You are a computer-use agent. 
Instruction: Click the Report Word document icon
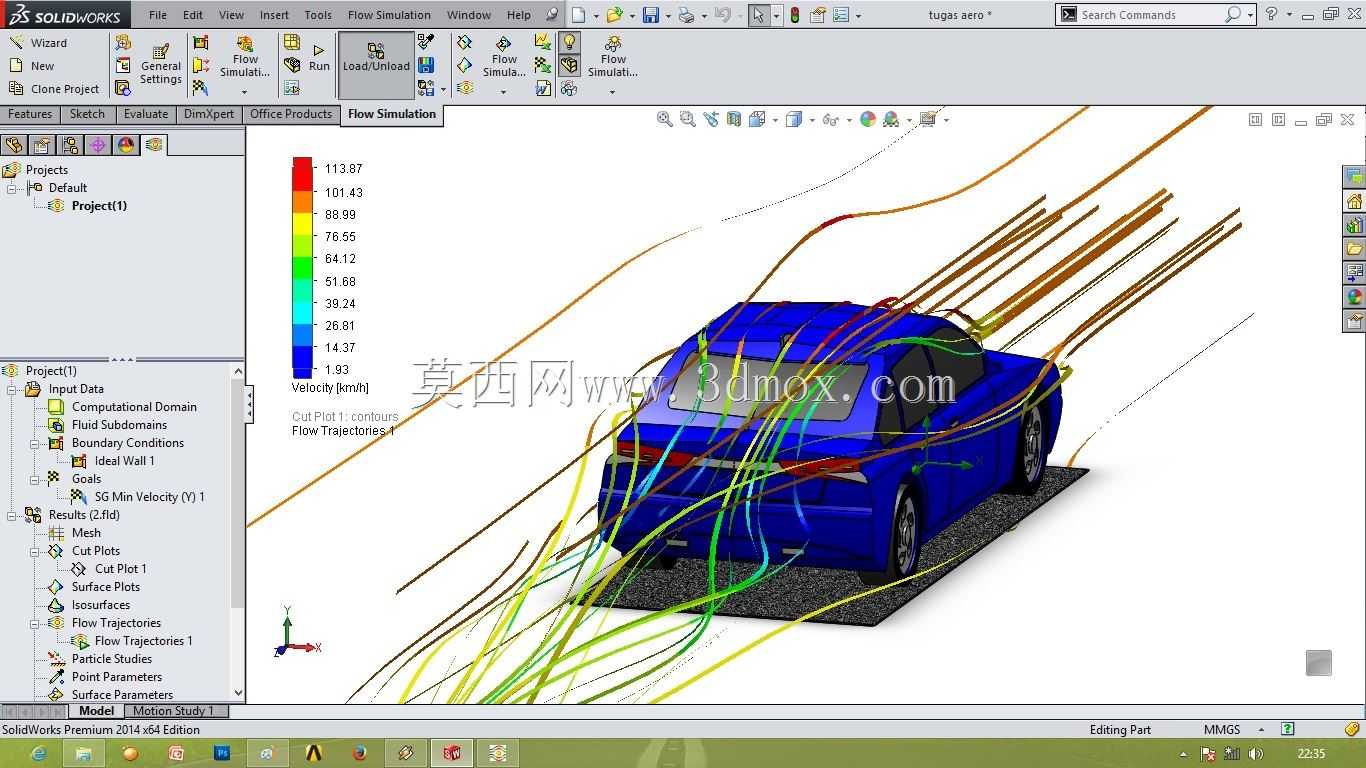[542, 88]
